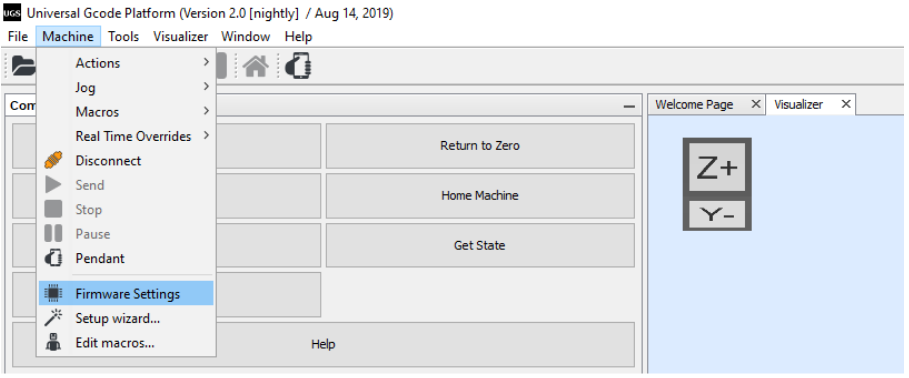
Task: Click the Firmware Settings chip icon
Action: click(53, 294)
